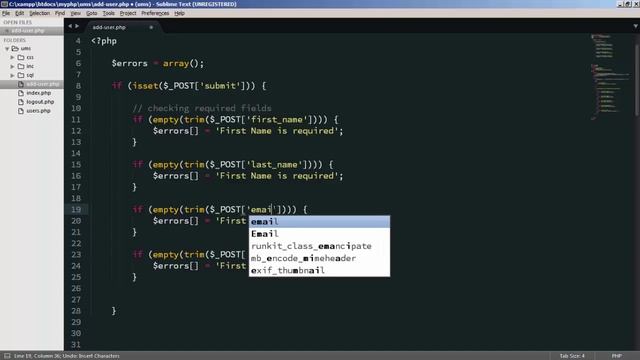
Task: Open the Project menu
Action: coord(128,13)
